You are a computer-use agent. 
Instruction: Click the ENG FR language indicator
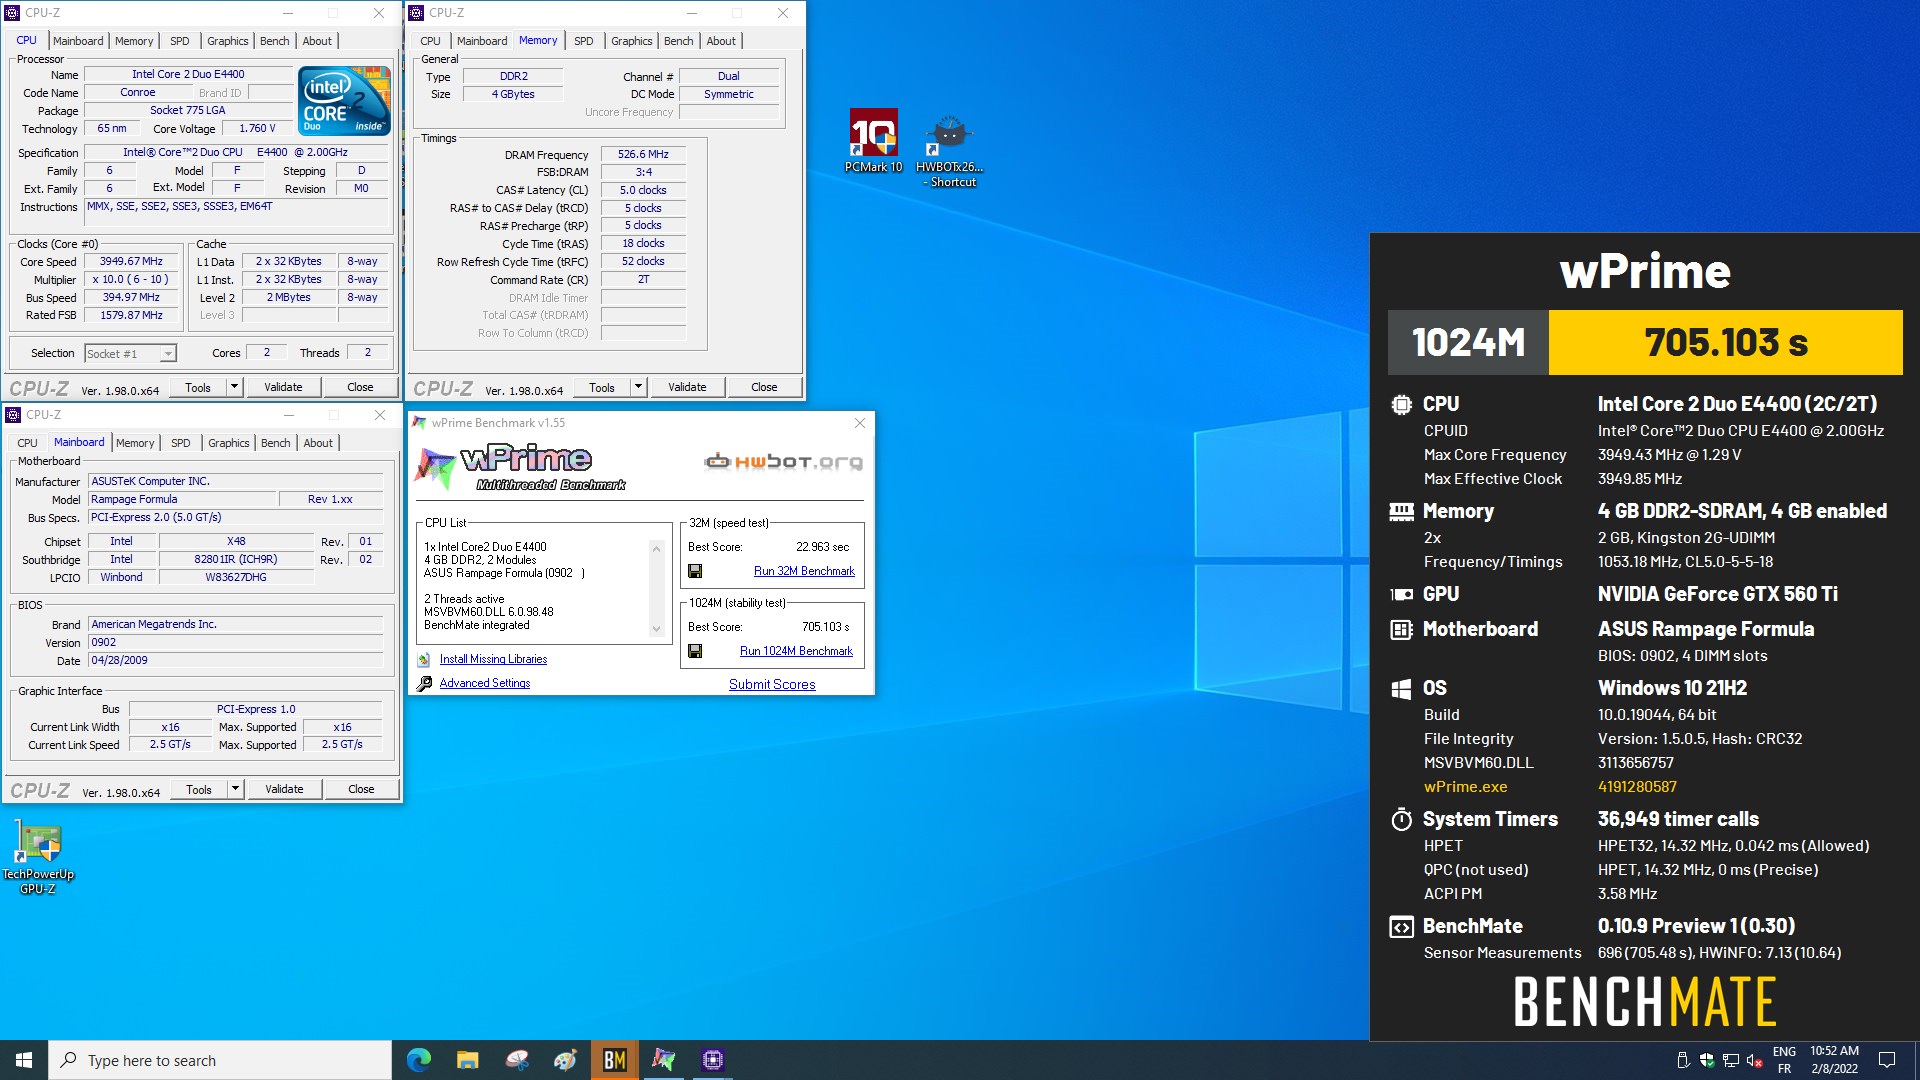1784,1060
